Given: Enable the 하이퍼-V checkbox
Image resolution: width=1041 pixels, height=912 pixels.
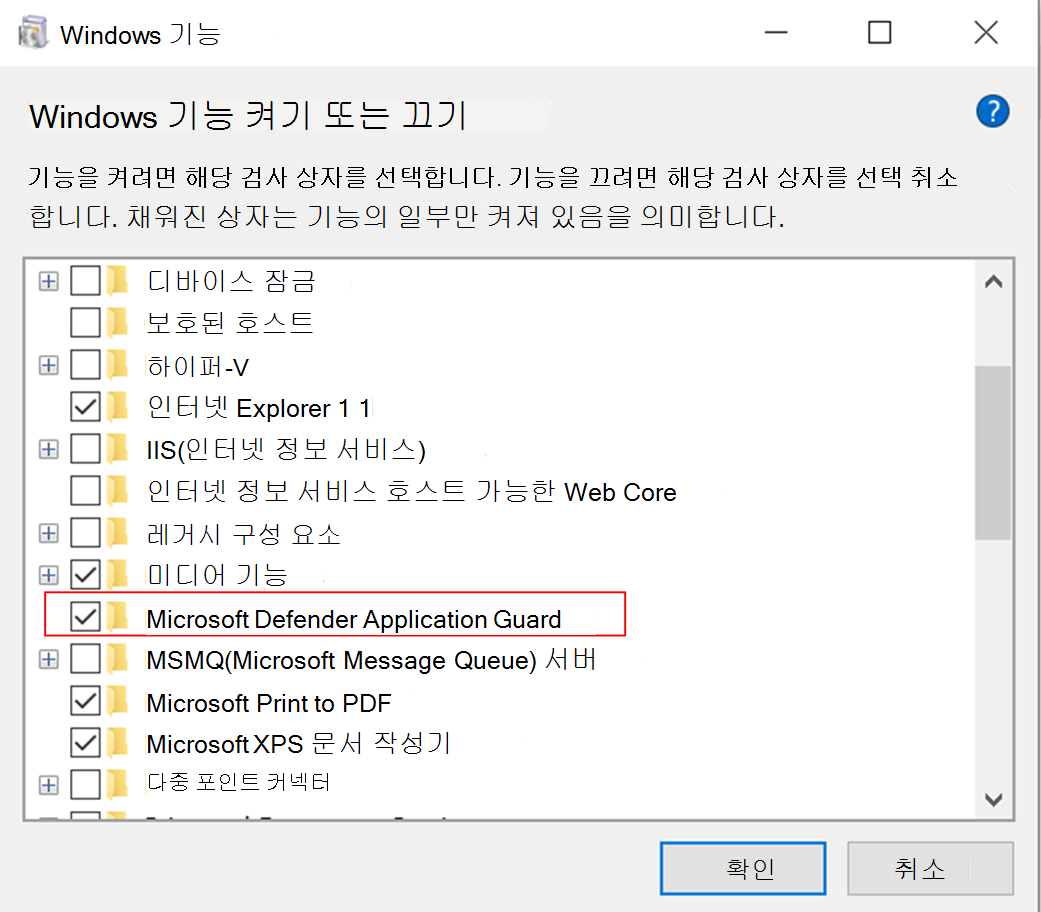Looking at the screenshot, I should [x=85, y=365].
